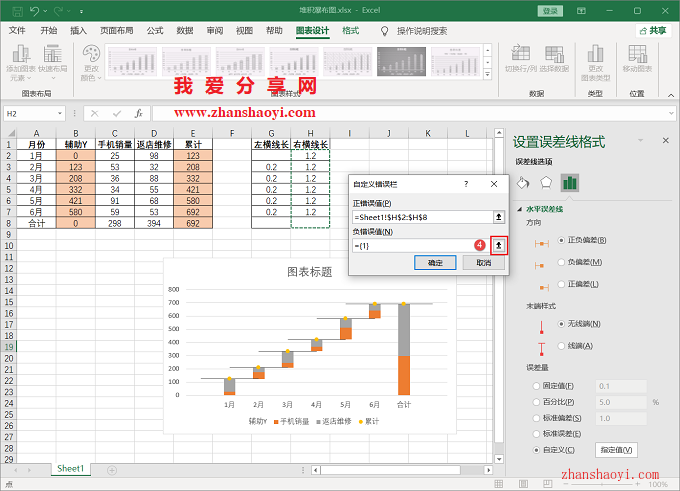Select the Both direction radio button
The width and height of the screenshot is (680, 491).
562,240
